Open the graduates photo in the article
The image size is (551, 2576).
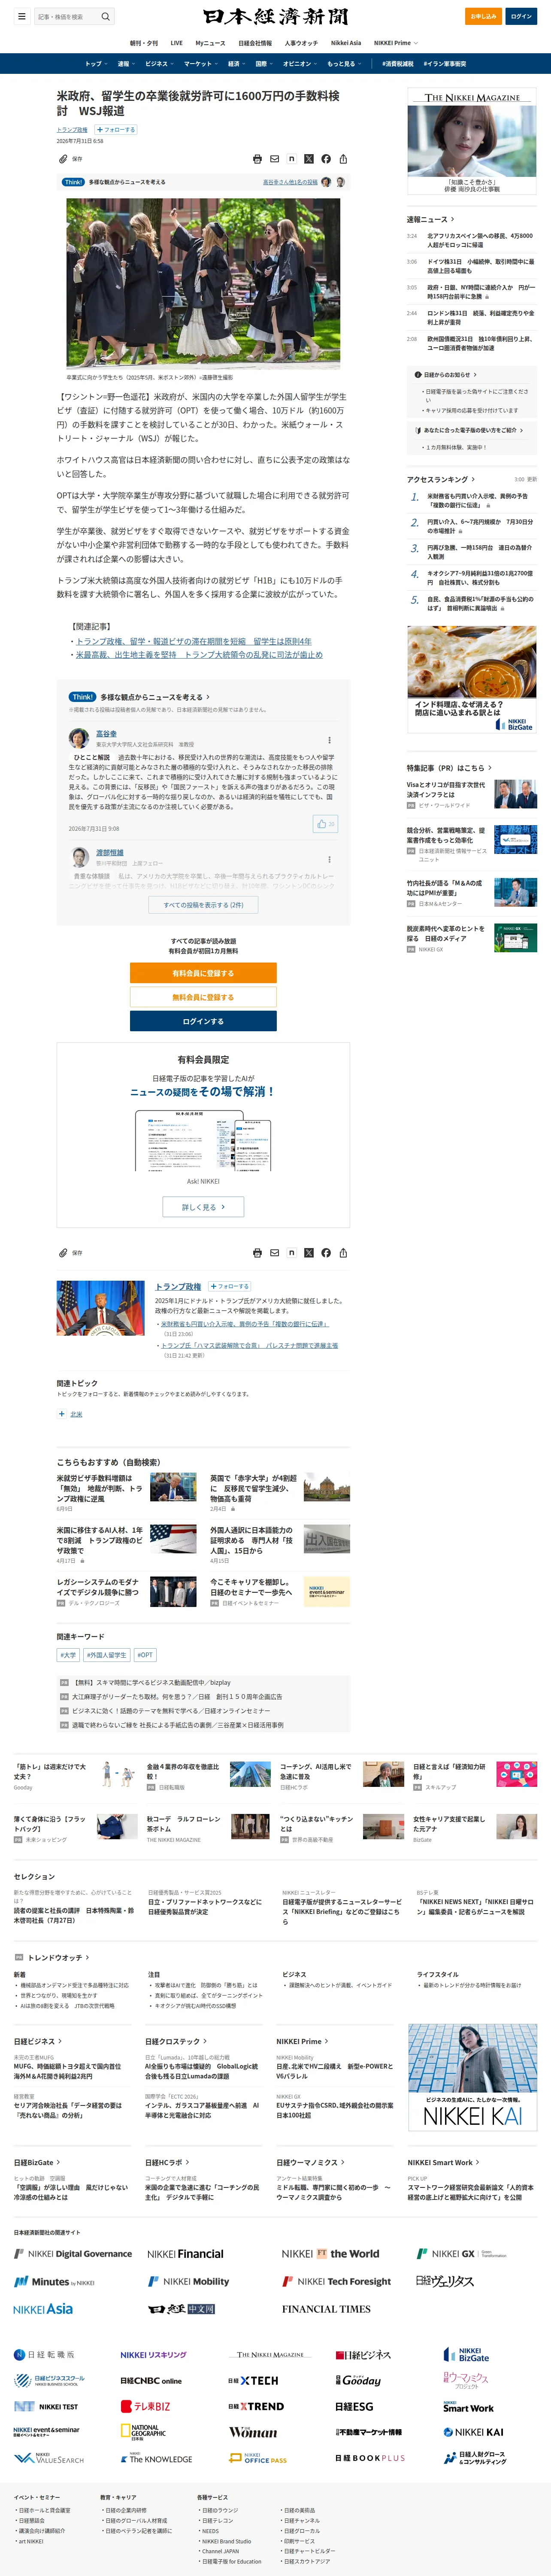(203, 283)
